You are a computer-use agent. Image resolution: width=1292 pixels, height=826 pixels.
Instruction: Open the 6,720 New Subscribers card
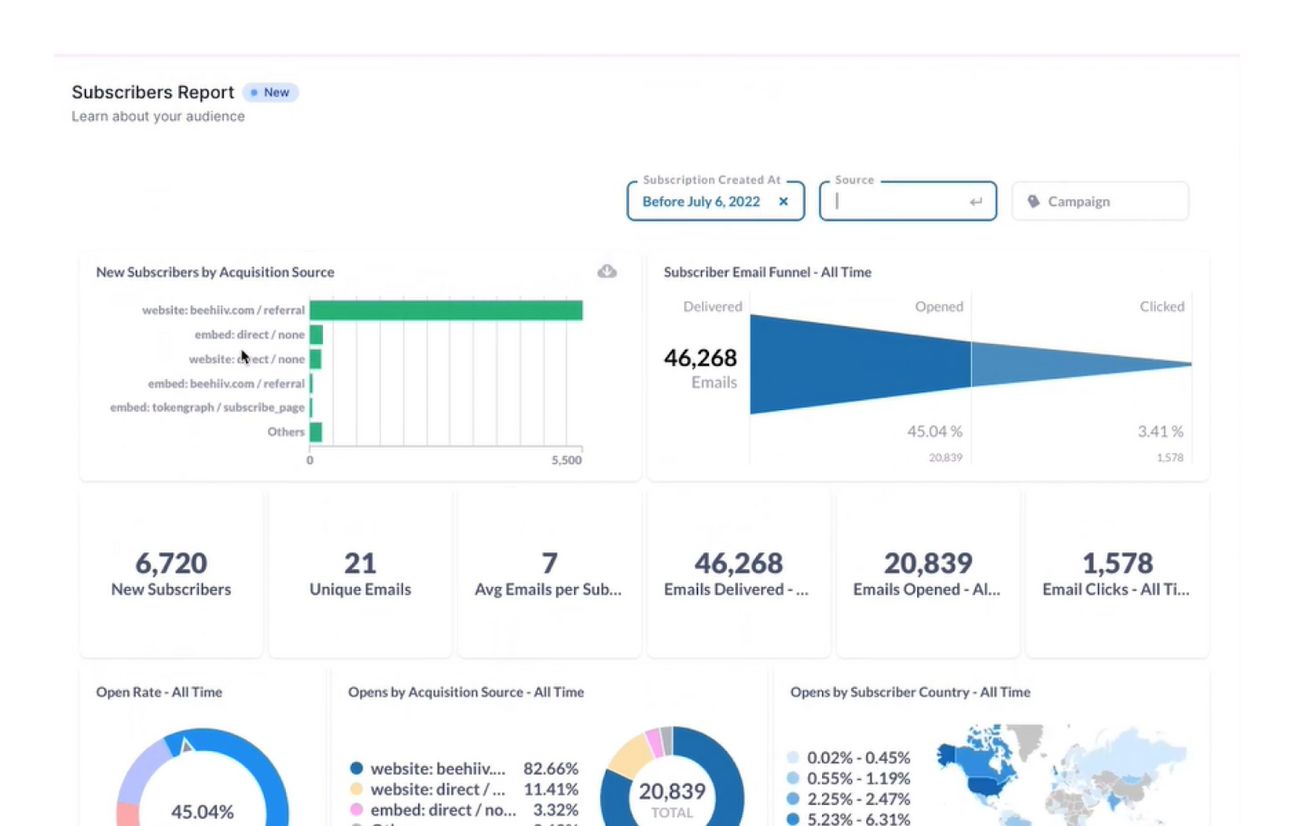(x=171, y=573)
